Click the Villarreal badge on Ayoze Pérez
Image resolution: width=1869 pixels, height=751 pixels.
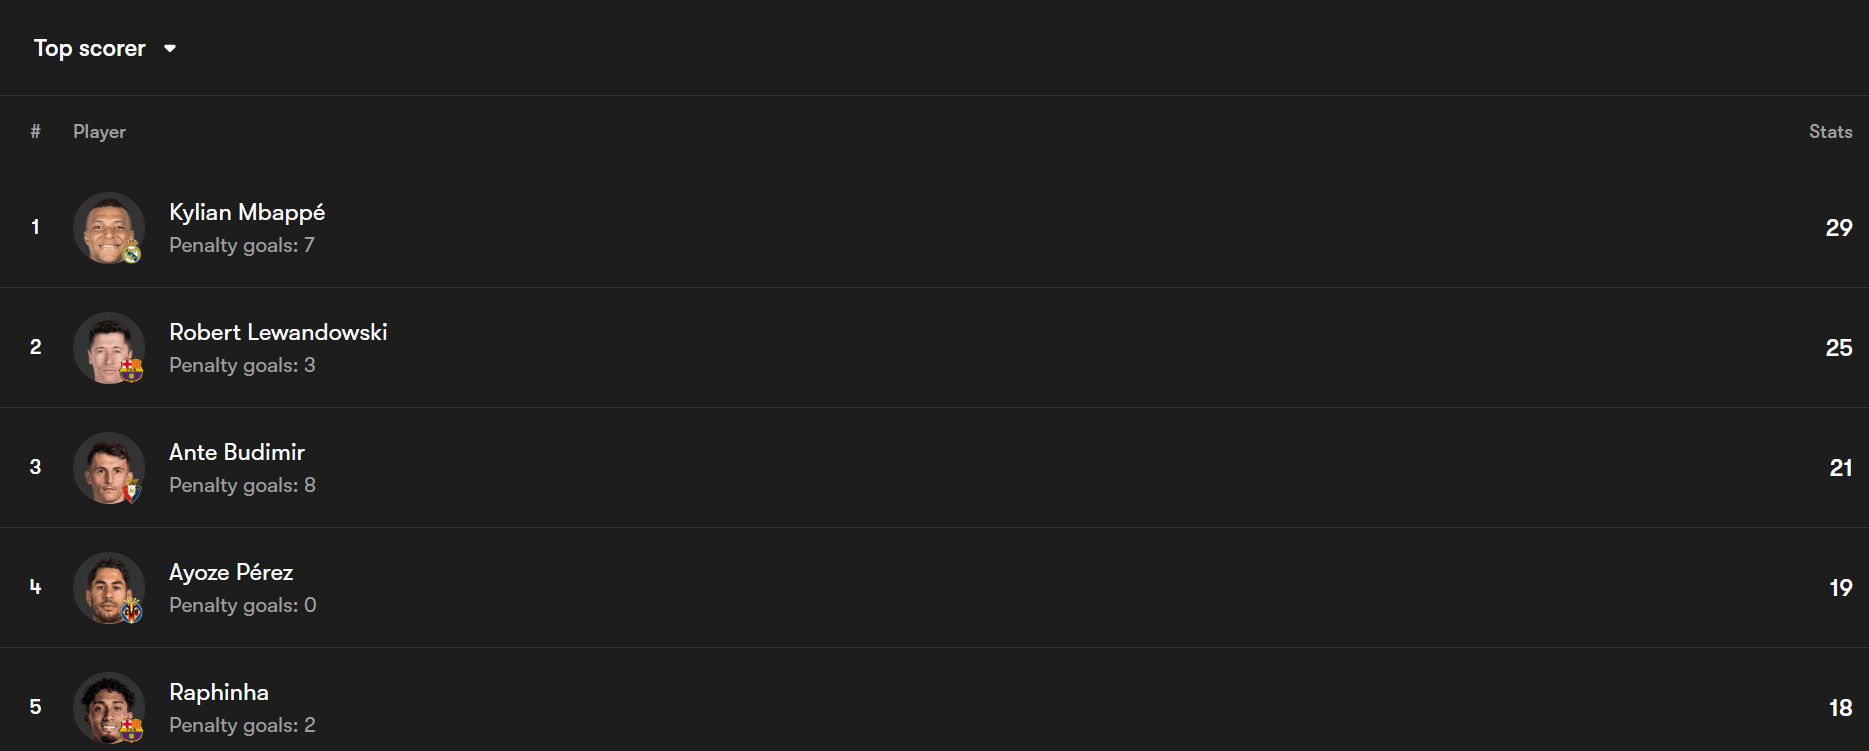coord(132,611)
